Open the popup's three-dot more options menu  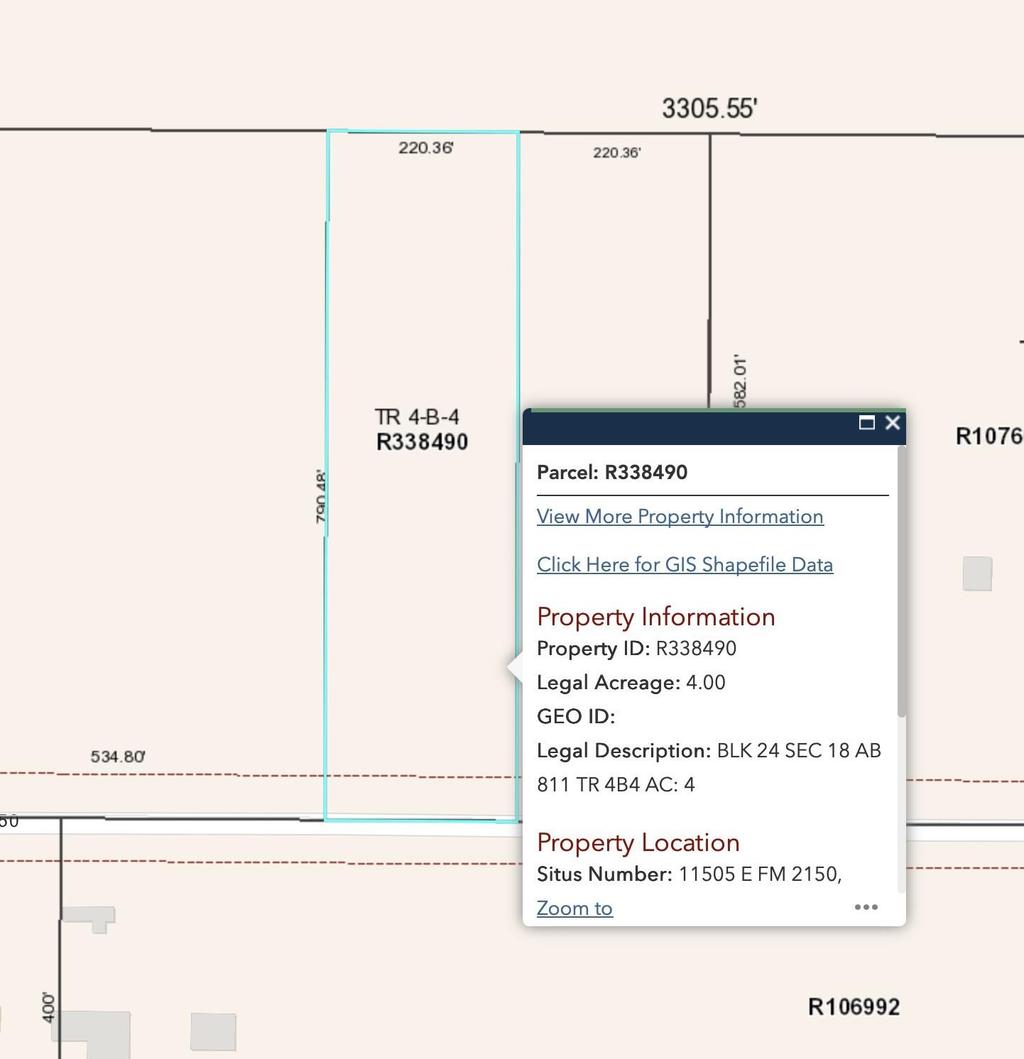point(866,907)
